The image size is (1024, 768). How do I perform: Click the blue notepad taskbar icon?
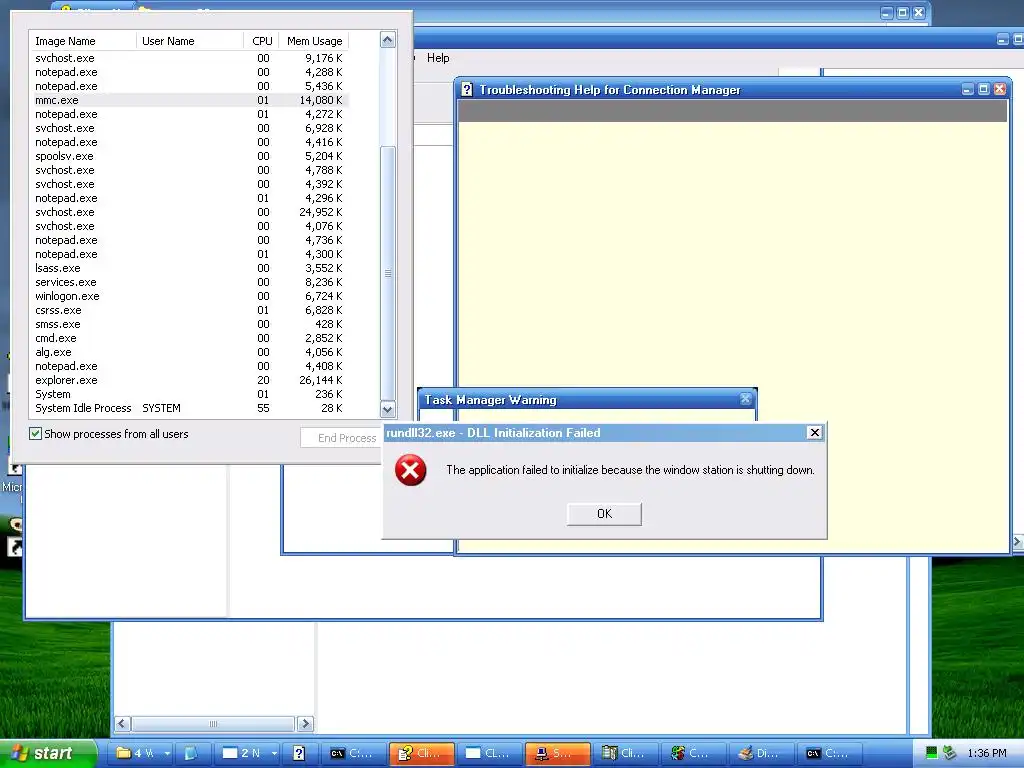[x=191, y=753]
